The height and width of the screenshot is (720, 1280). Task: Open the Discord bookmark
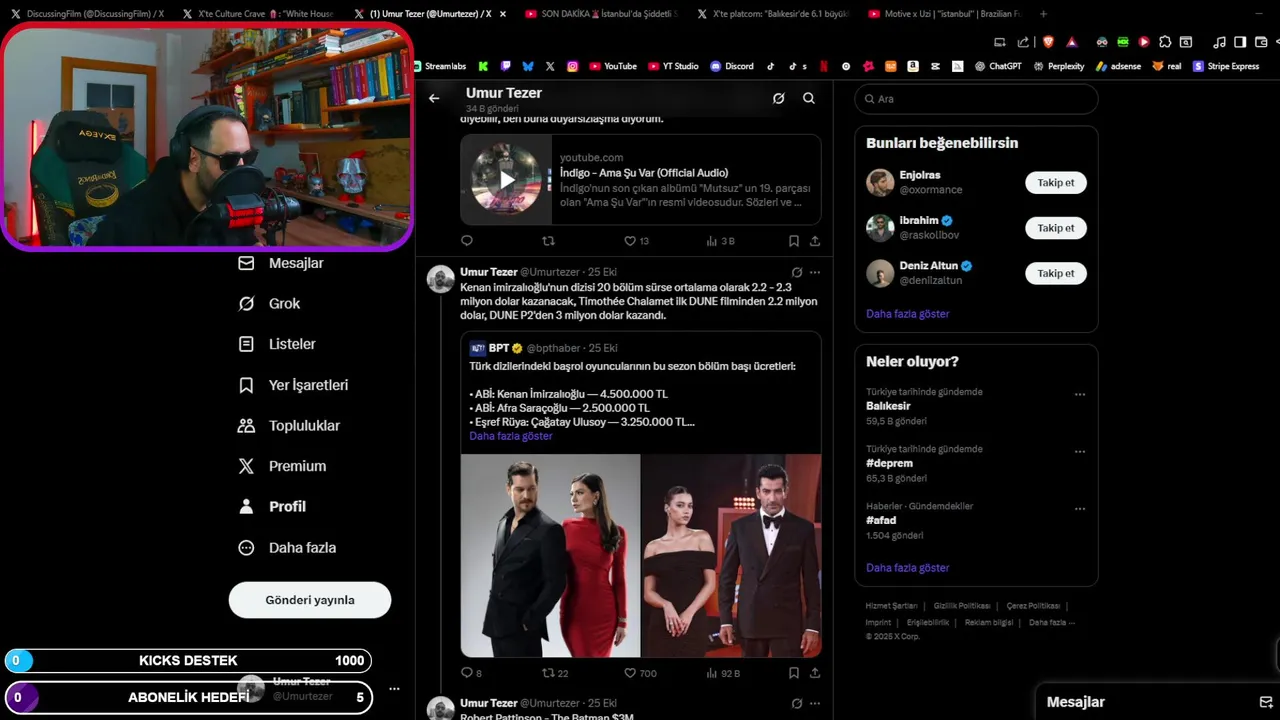coord(732,66)
